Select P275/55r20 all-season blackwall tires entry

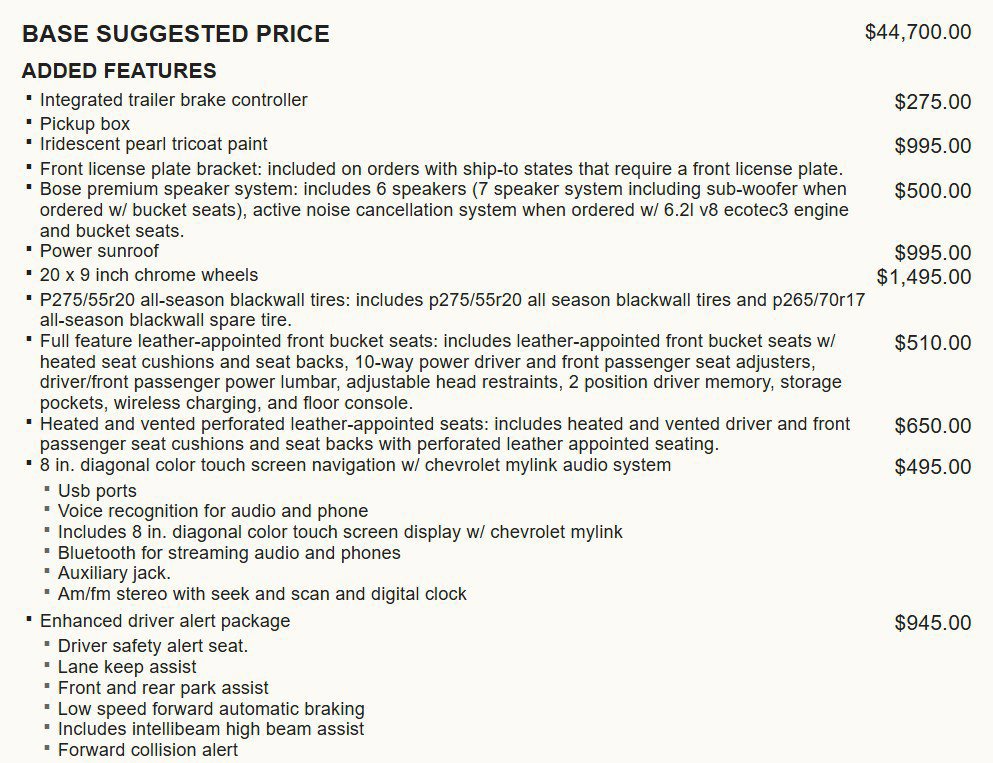452,310
